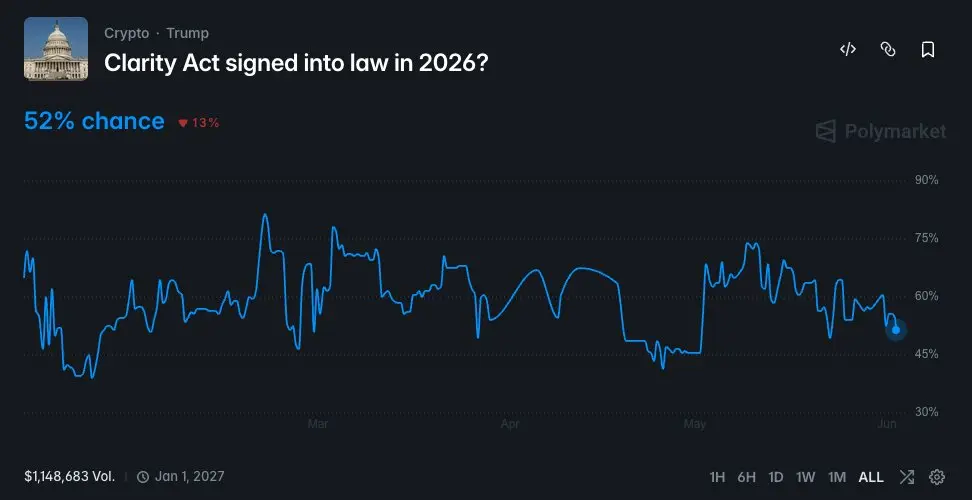This screenshot has height=500, width=972.
Task: Open the Trump tag link
Action: [187, 33]
